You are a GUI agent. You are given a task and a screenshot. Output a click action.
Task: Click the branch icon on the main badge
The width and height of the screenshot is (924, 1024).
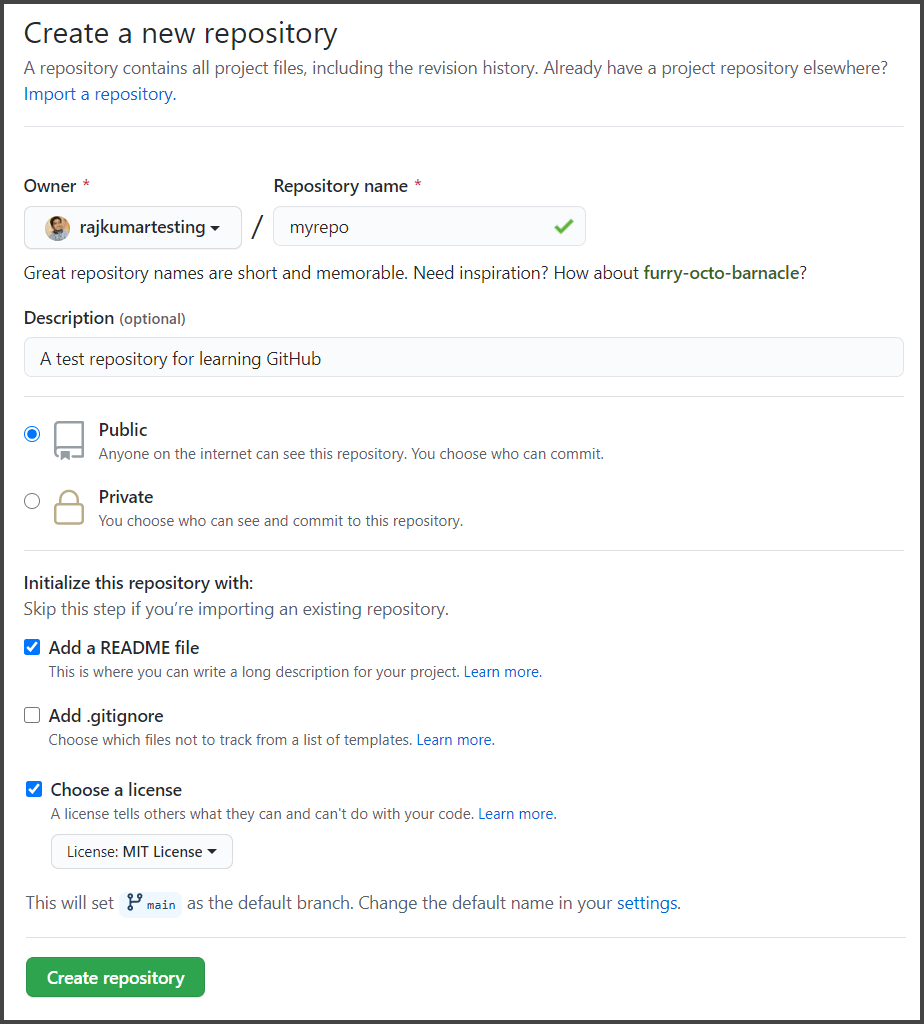click(x=134, y=903)
